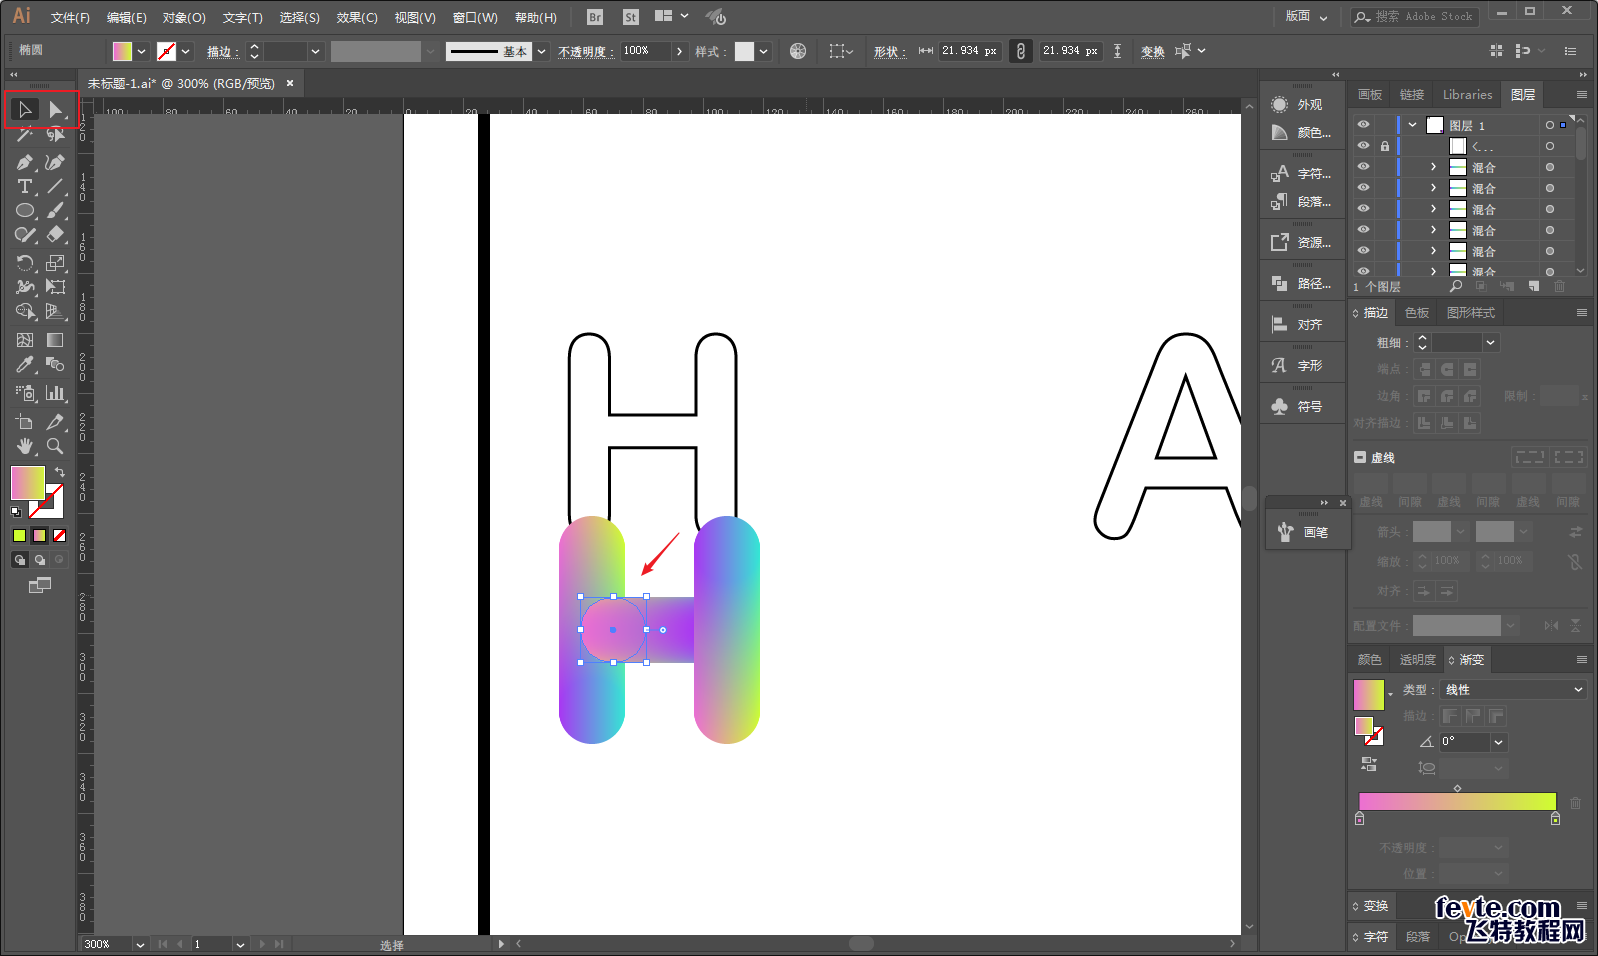The width and height of the screenshot is (1598, 956).
Task: Expand the opacity 100% dropdown arrow
Action: [680, 51]
